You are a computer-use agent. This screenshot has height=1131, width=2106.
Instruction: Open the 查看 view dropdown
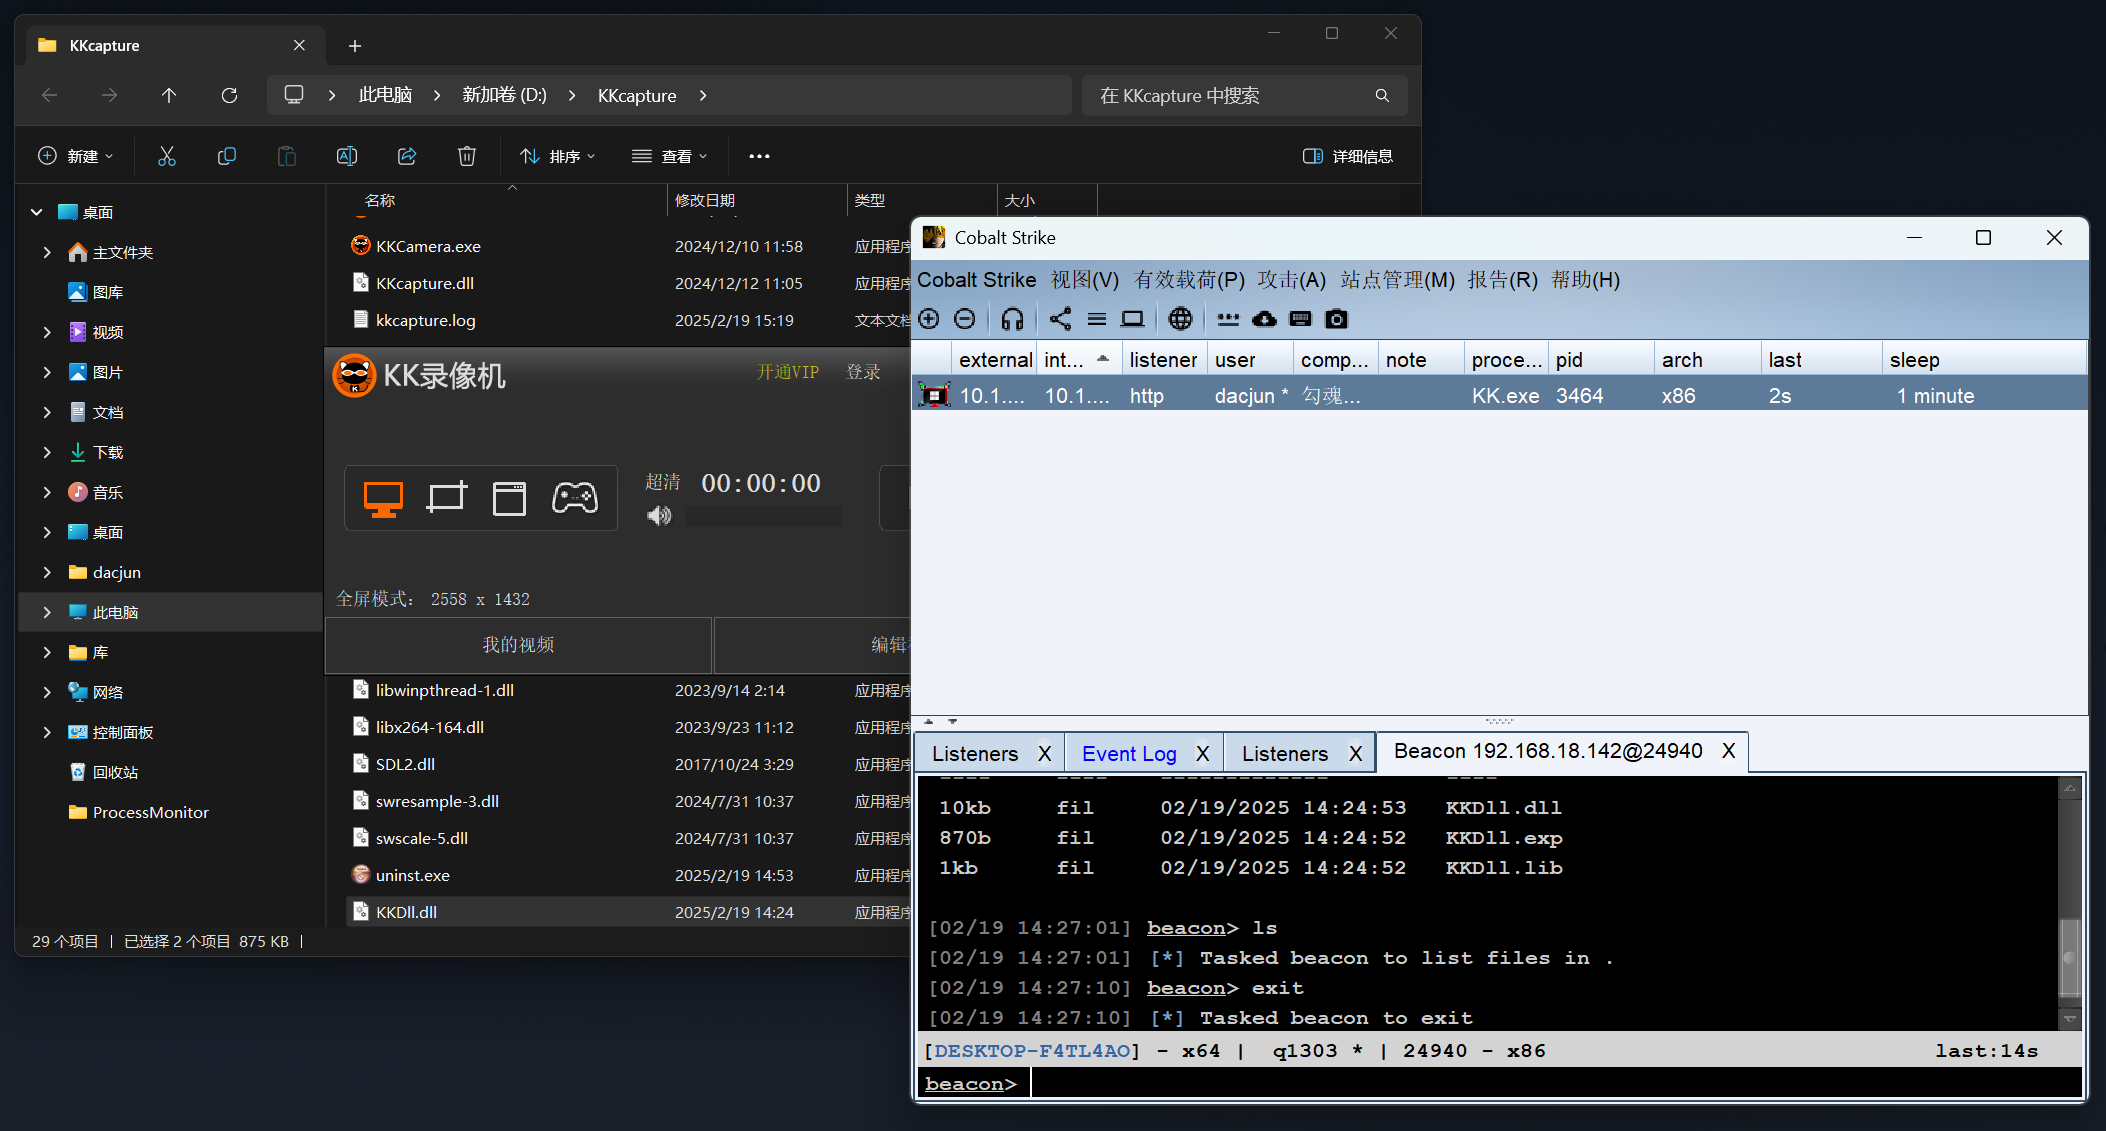(669, 156)
